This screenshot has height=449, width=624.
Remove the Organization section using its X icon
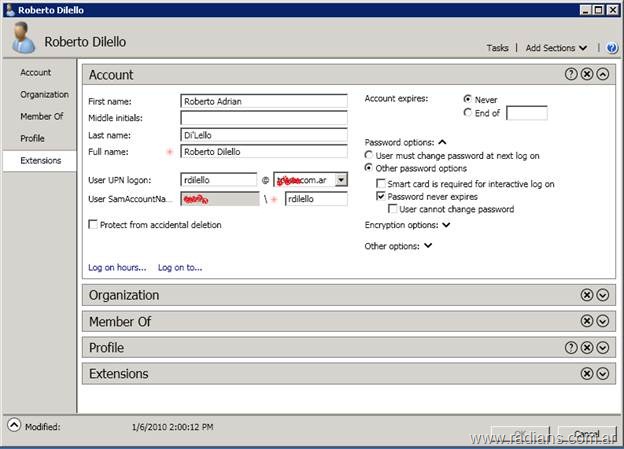pos(587,295)
